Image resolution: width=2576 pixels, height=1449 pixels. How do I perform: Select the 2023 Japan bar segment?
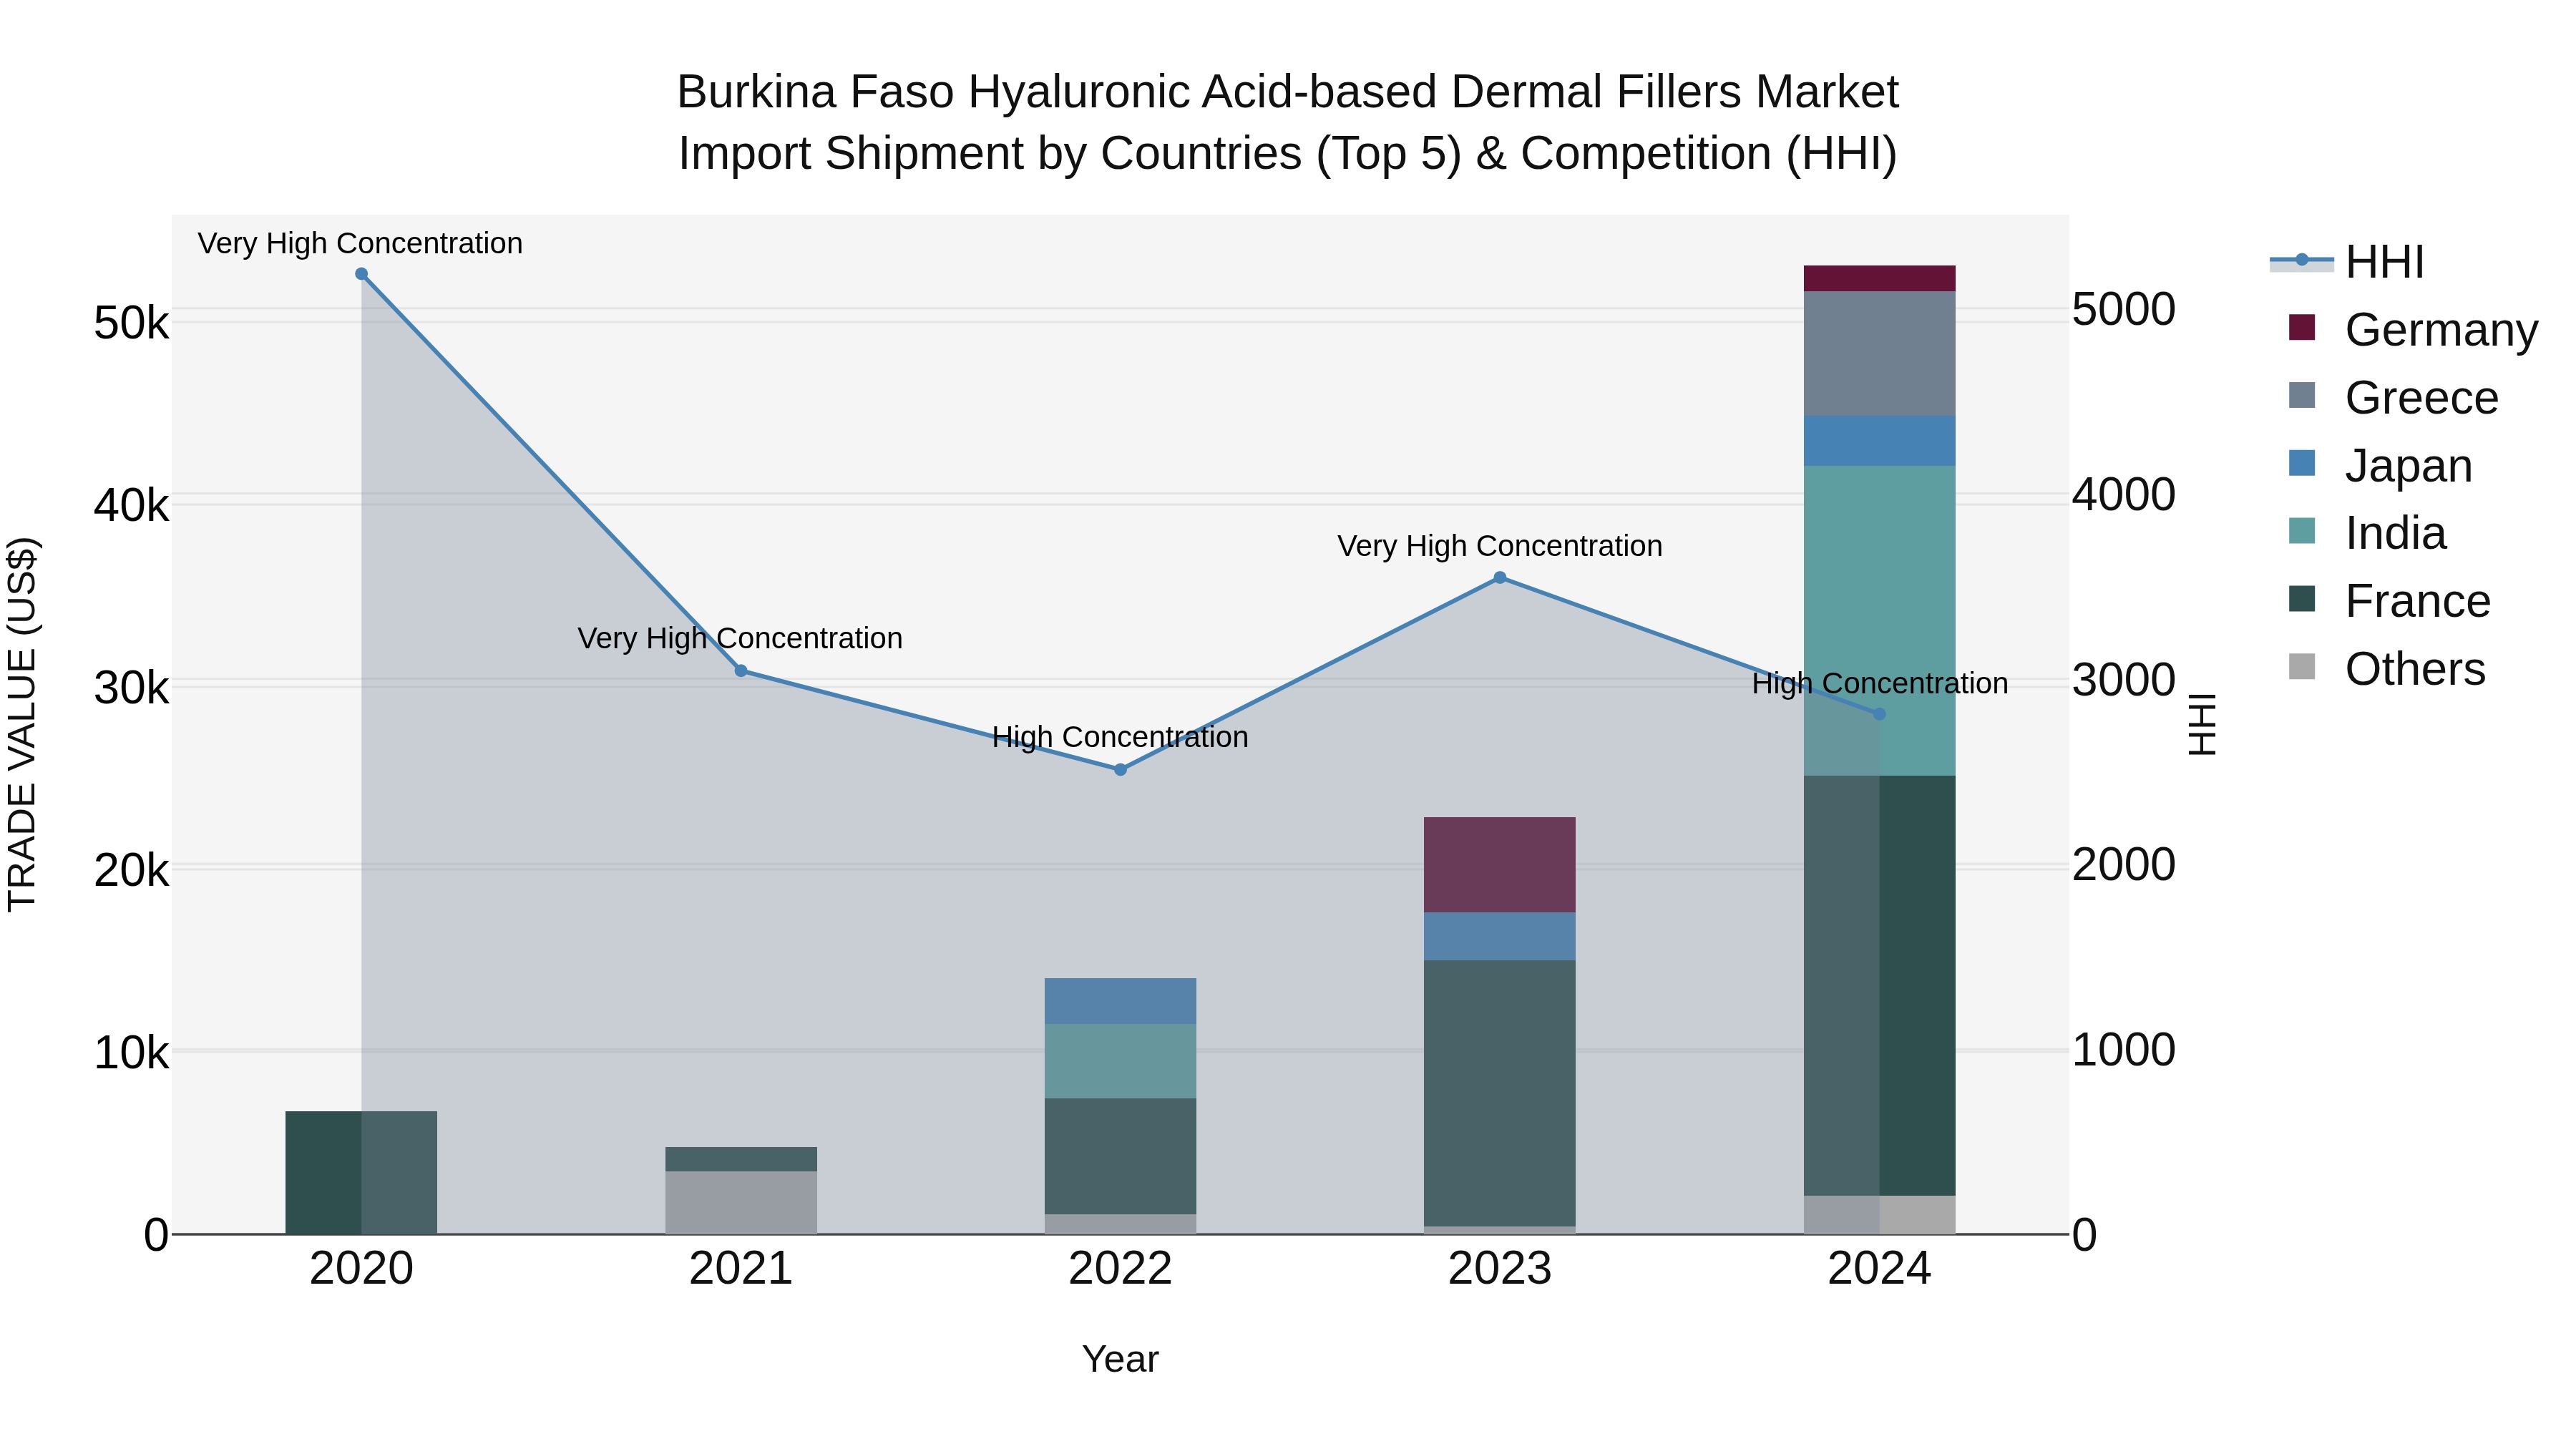1500,937
